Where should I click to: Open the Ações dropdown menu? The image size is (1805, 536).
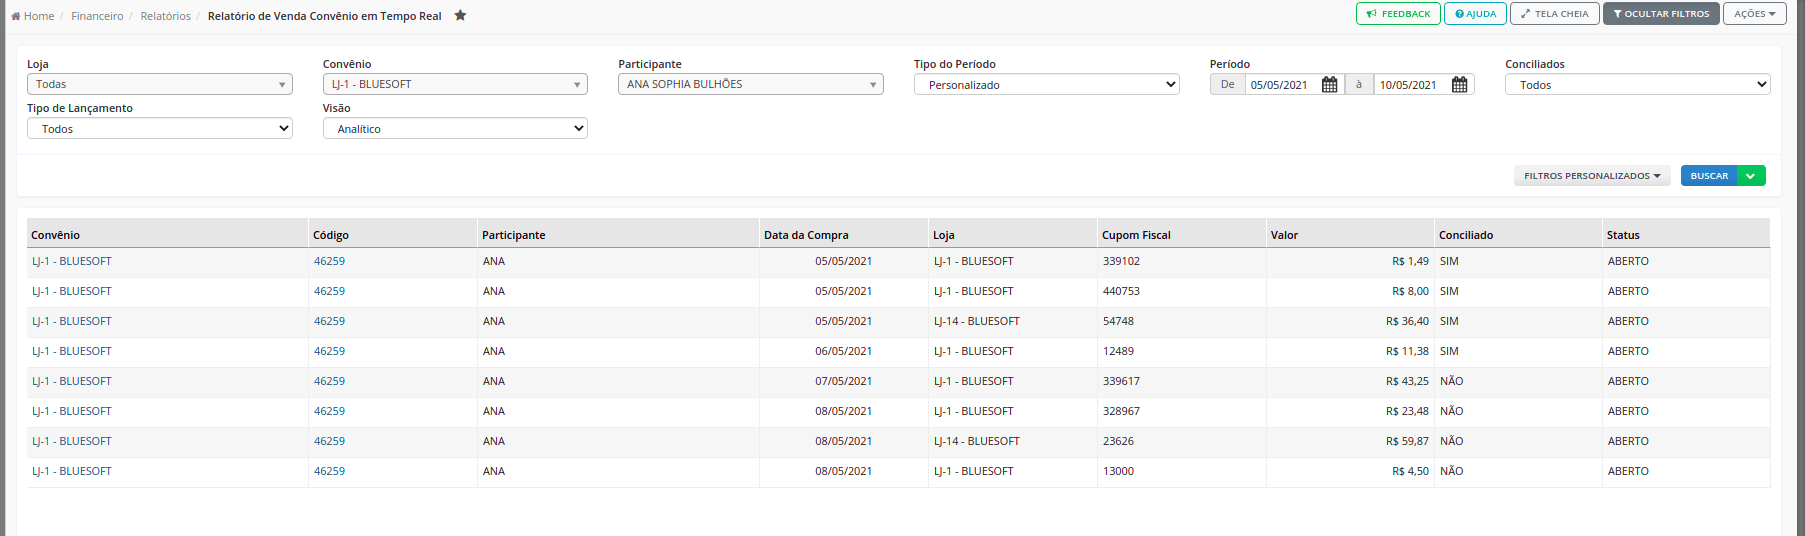coord(1754,14)
